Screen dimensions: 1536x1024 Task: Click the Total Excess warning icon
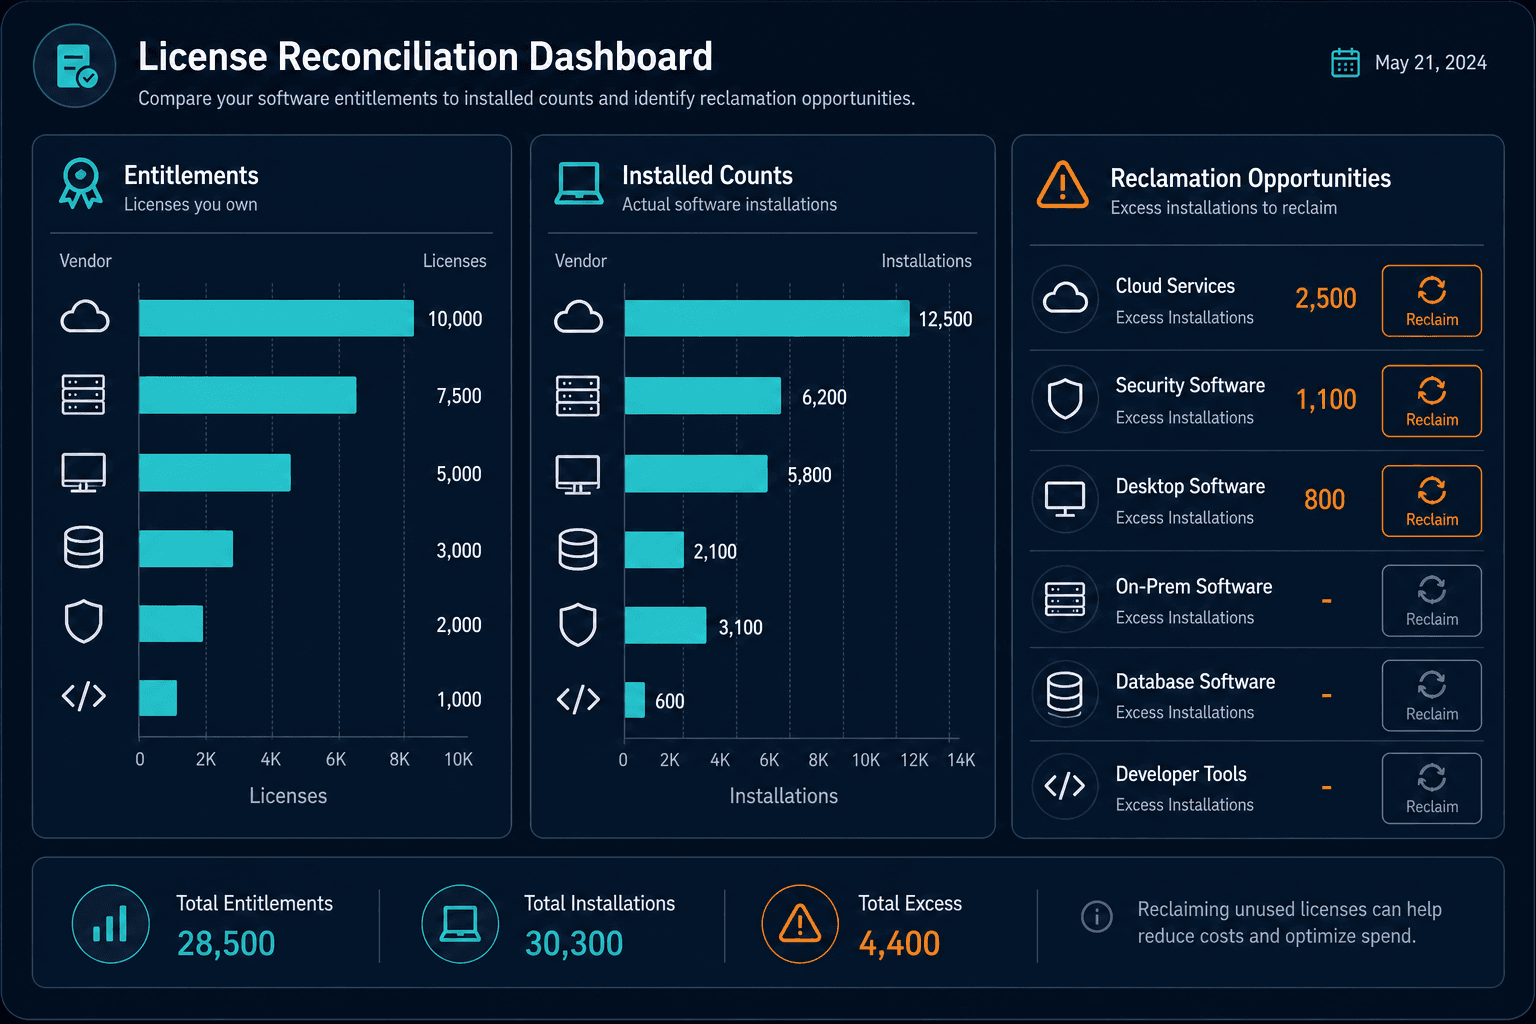(x=800, y=924)
